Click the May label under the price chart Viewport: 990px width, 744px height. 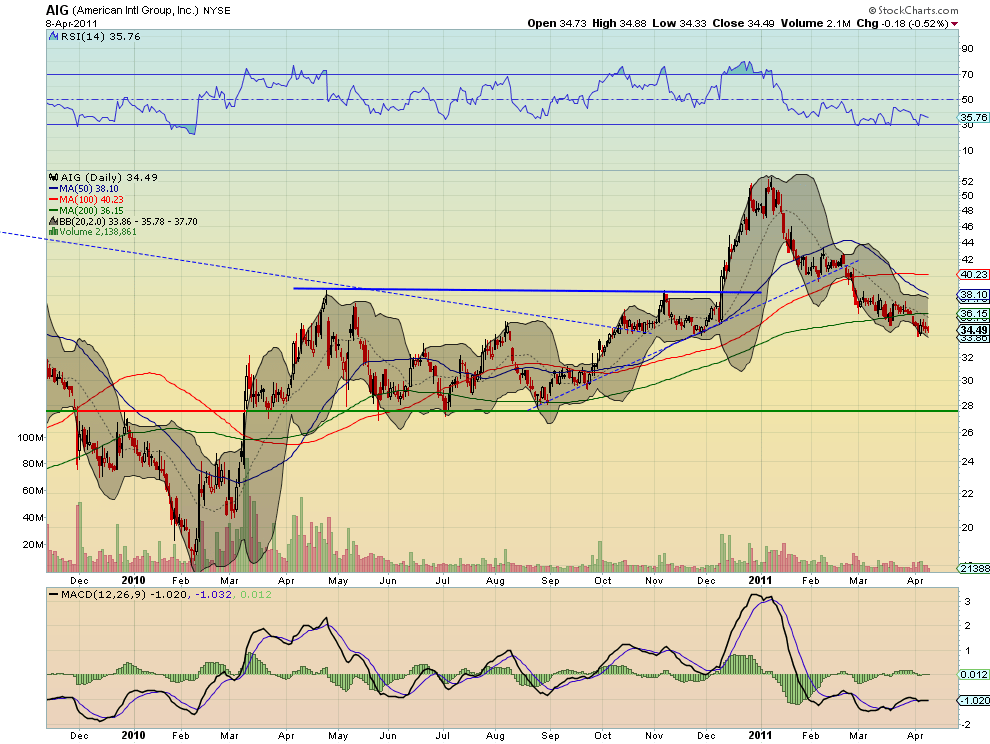pos(338,580)
